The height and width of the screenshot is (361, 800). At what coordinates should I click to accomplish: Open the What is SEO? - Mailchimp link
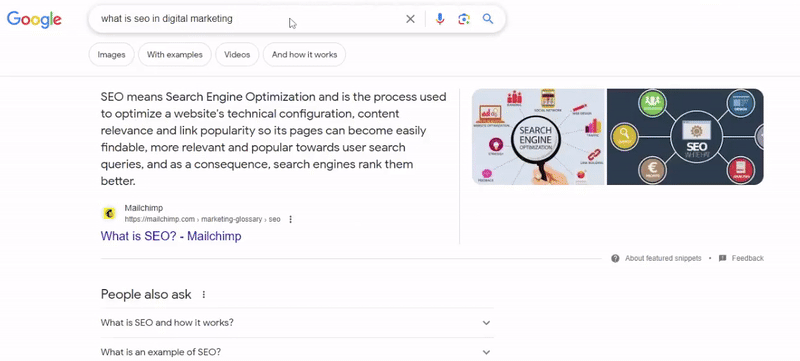tap(171, 236)
